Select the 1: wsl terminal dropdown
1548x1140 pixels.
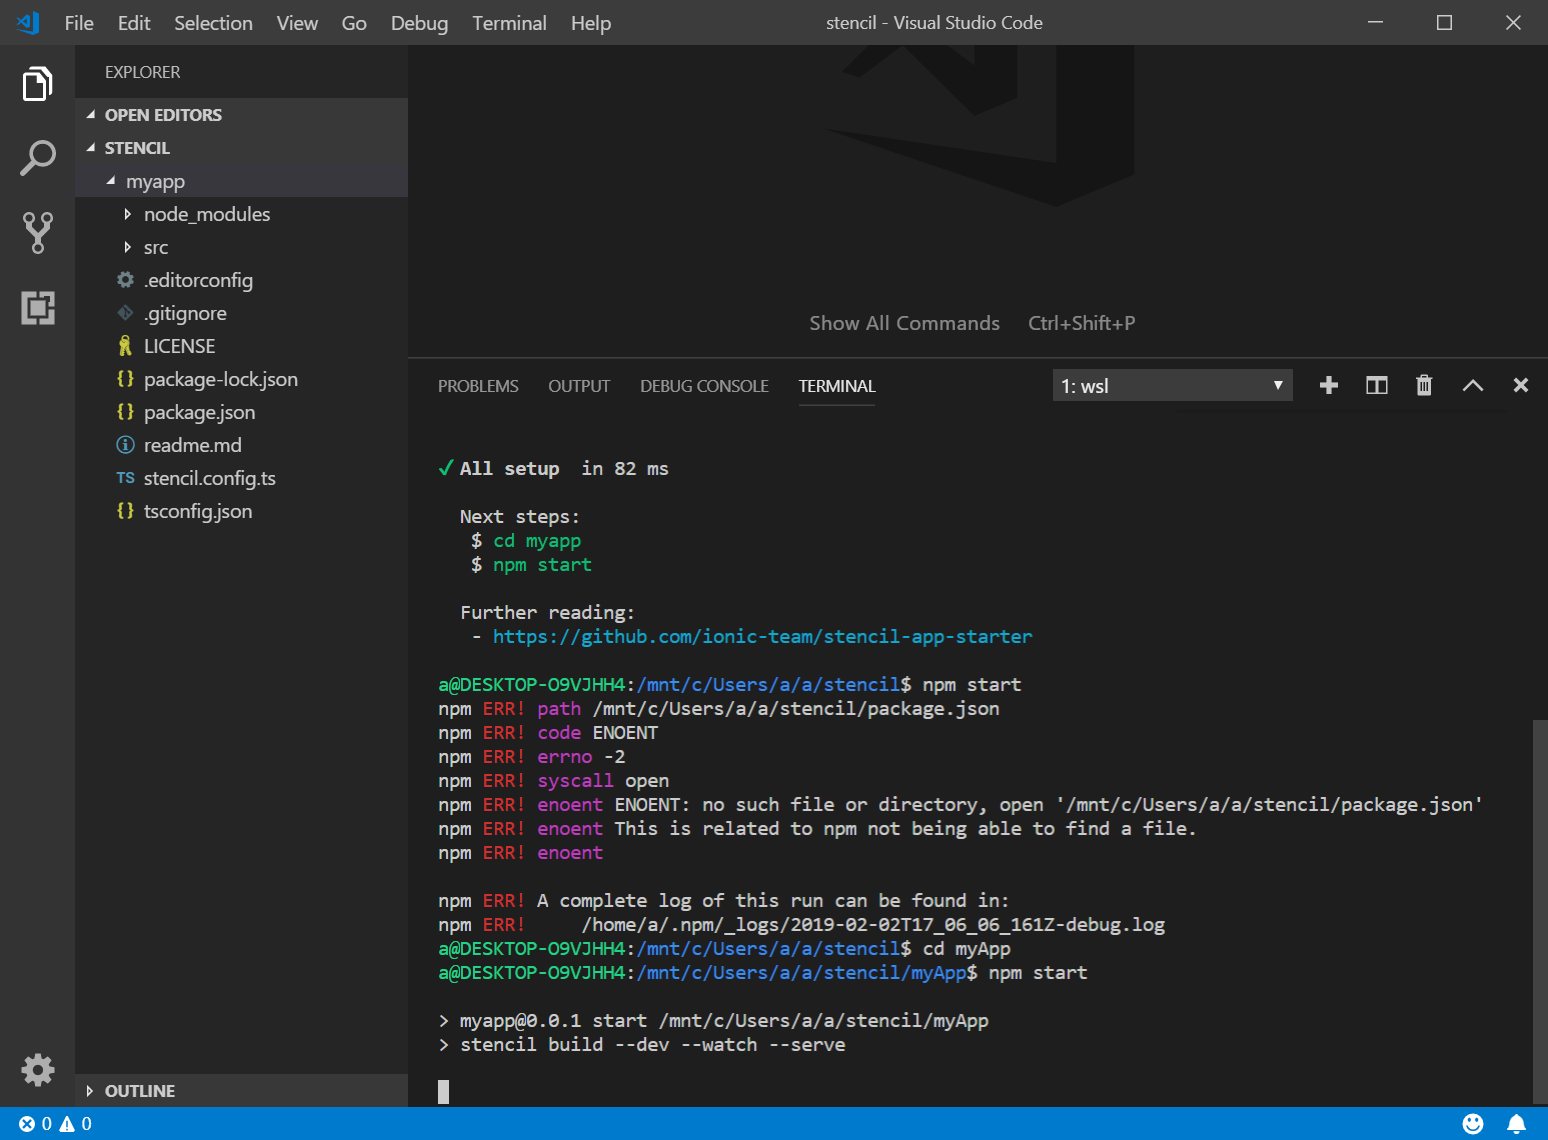(1172, 386)
